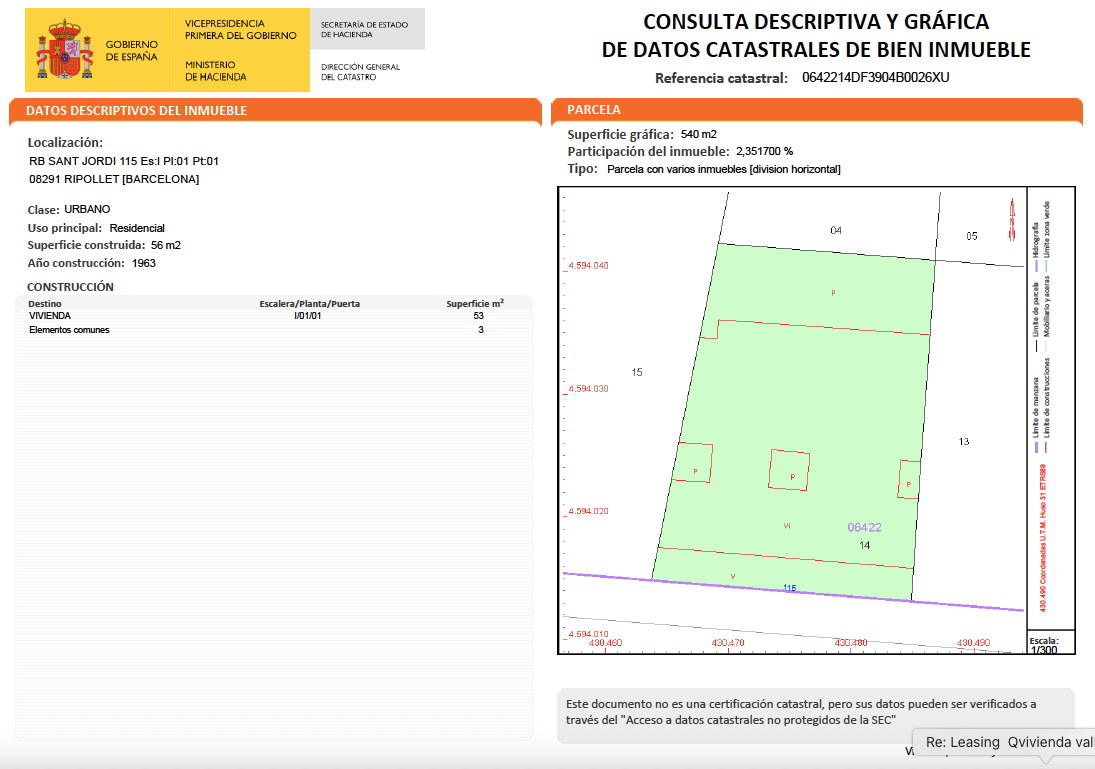Open the 'Re: Leasing Qvivienda' tooltip
The height and width of the screenshot is (769, 1095).
coord(1003,742)
